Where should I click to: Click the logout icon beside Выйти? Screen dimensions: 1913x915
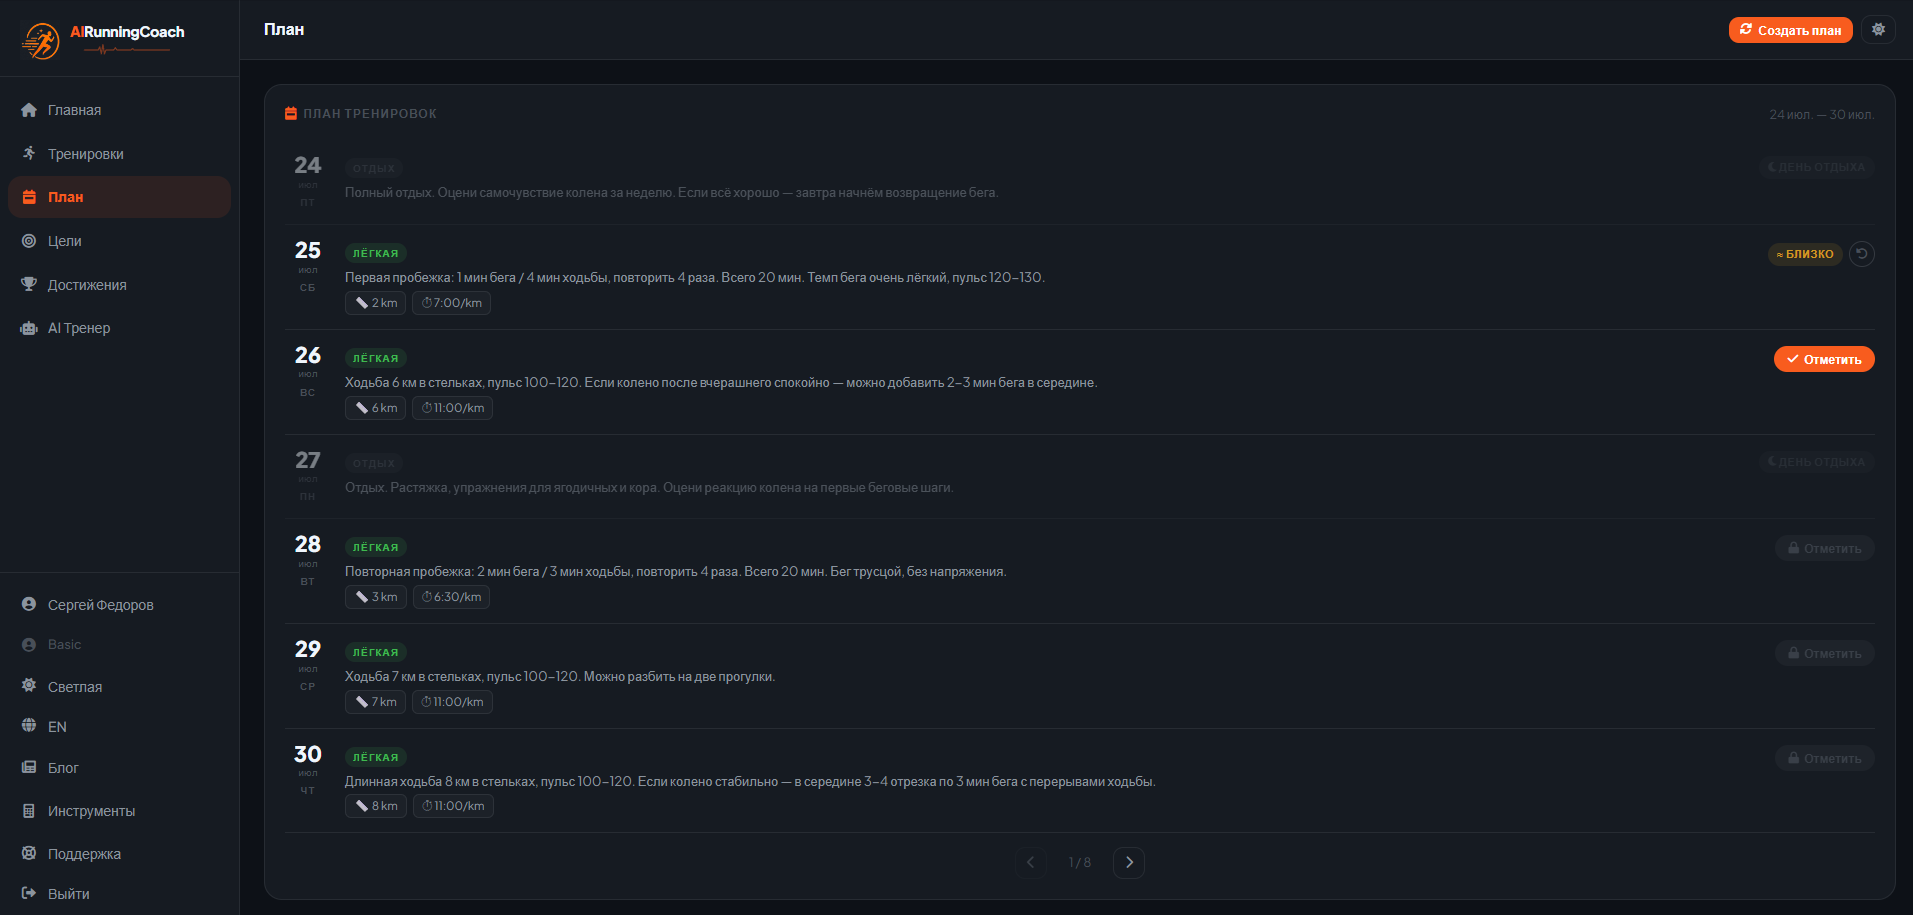click(x=29, y=893)
